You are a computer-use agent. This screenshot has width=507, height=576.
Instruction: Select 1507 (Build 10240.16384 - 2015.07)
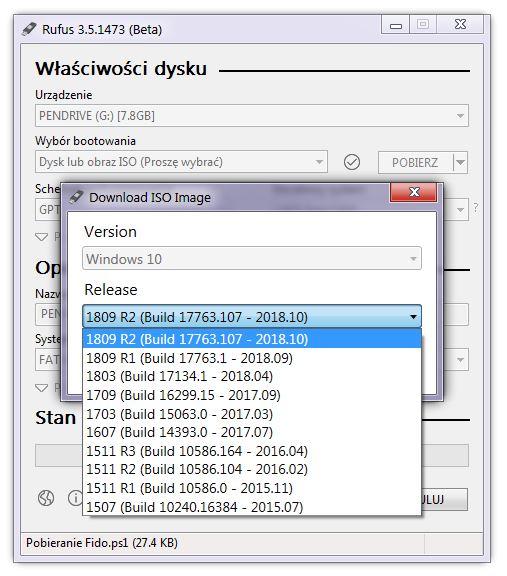pyautogui.click(x=252, y=507)
